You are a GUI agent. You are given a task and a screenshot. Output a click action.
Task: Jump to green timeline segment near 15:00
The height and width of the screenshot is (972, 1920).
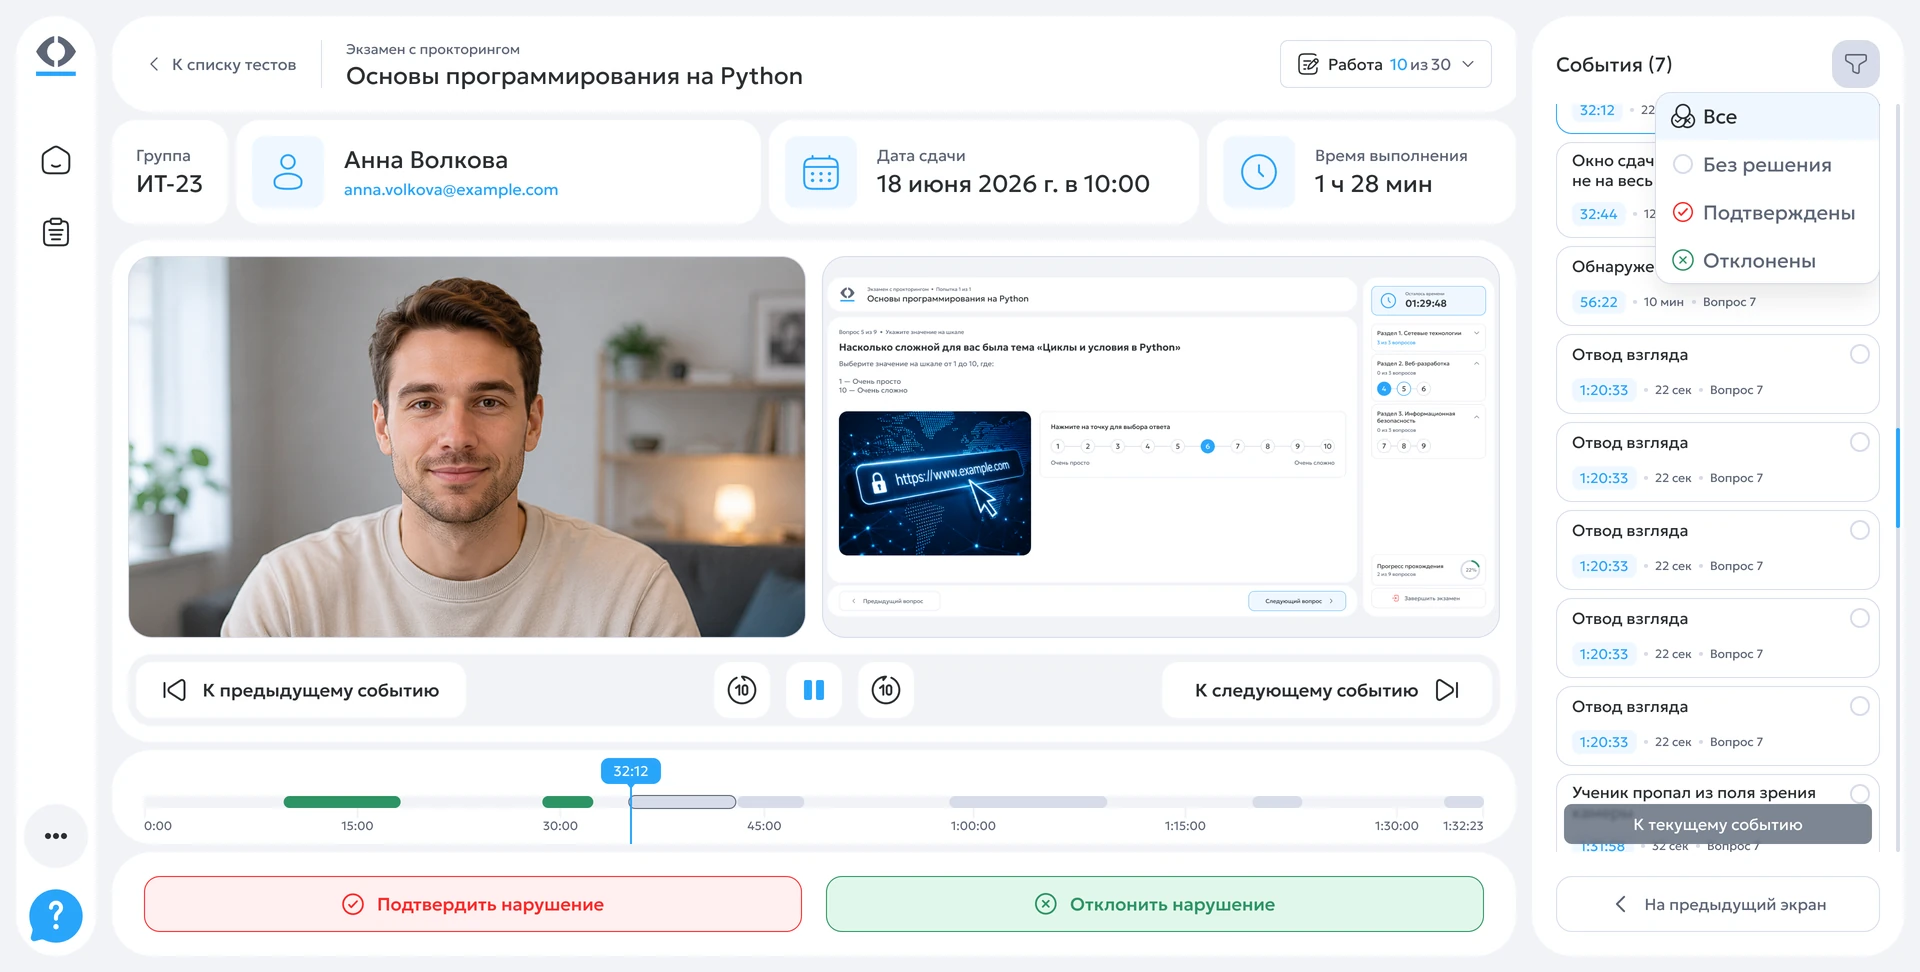point(342,802)
